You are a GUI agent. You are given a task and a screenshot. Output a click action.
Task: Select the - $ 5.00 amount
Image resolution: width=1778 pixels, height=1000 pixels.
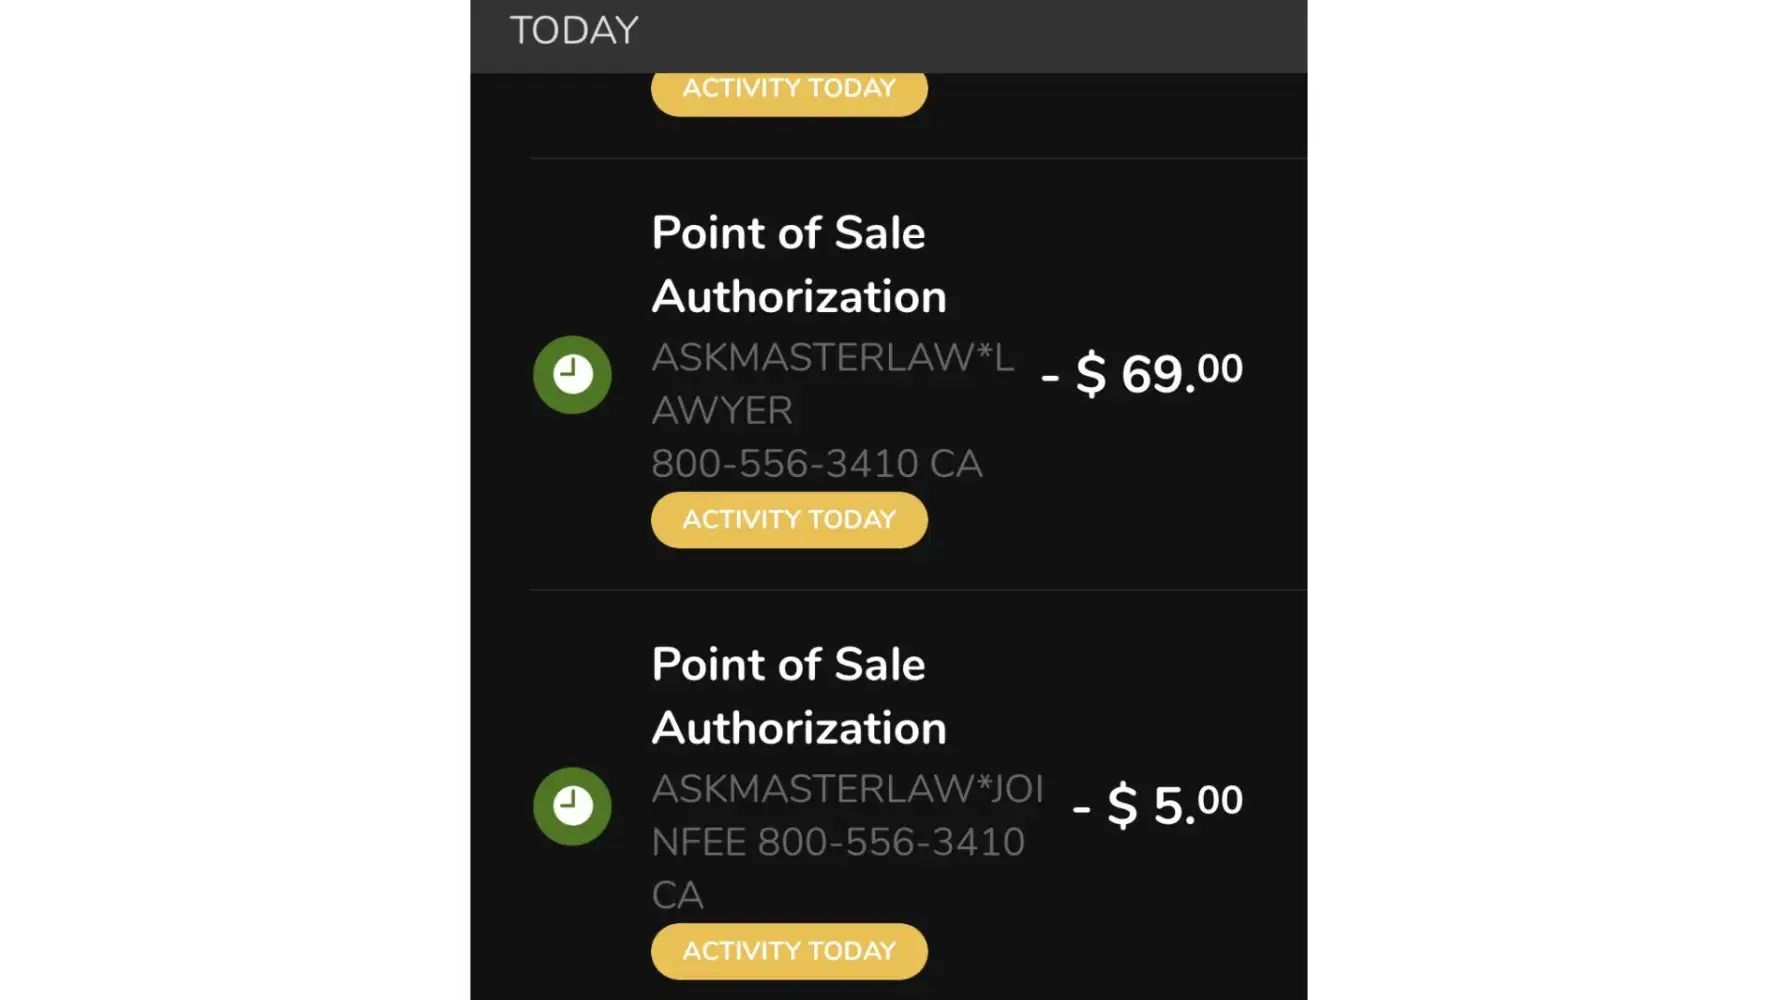(x=1158, y=805)
